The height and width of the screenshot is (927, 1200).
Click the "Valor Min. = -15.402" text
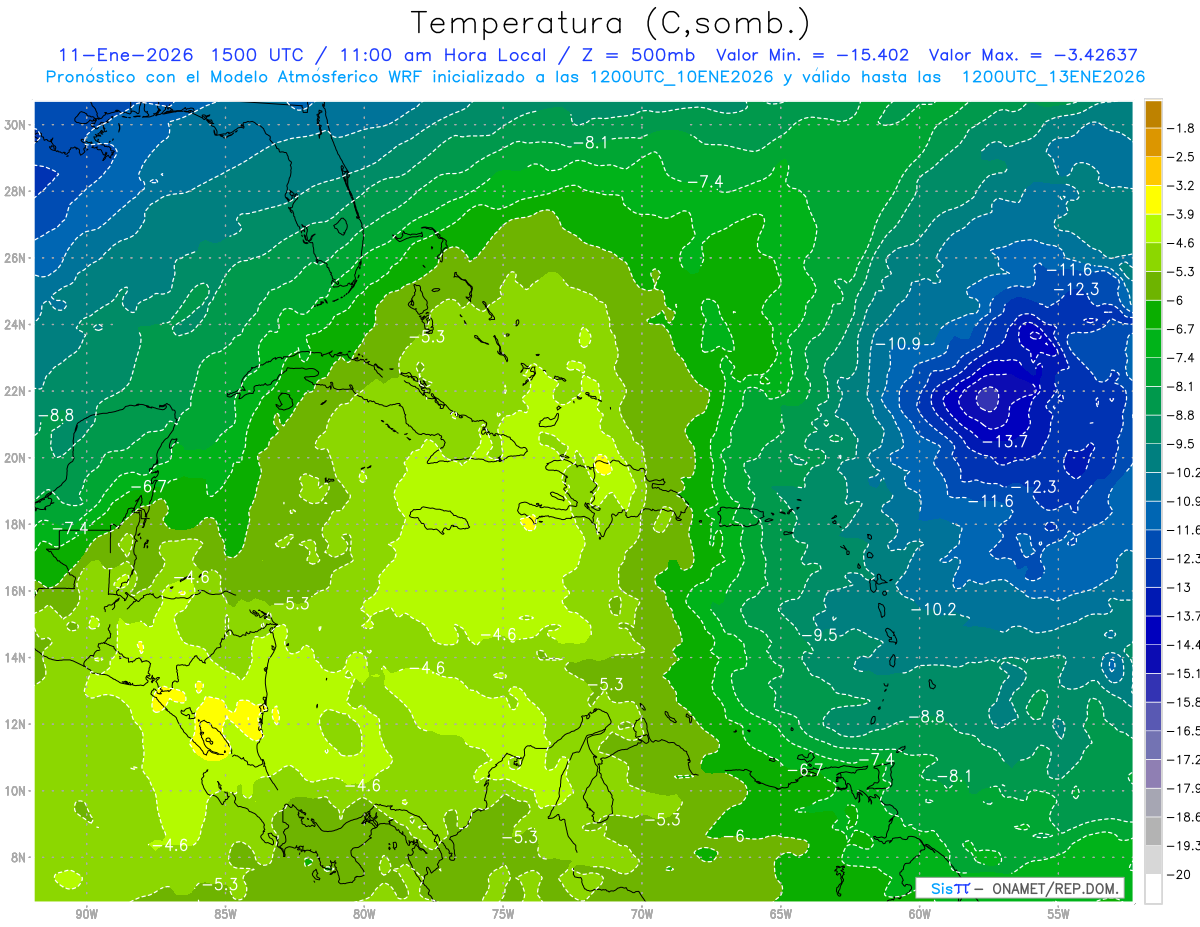pyautogui.click(x=813, y=55)
